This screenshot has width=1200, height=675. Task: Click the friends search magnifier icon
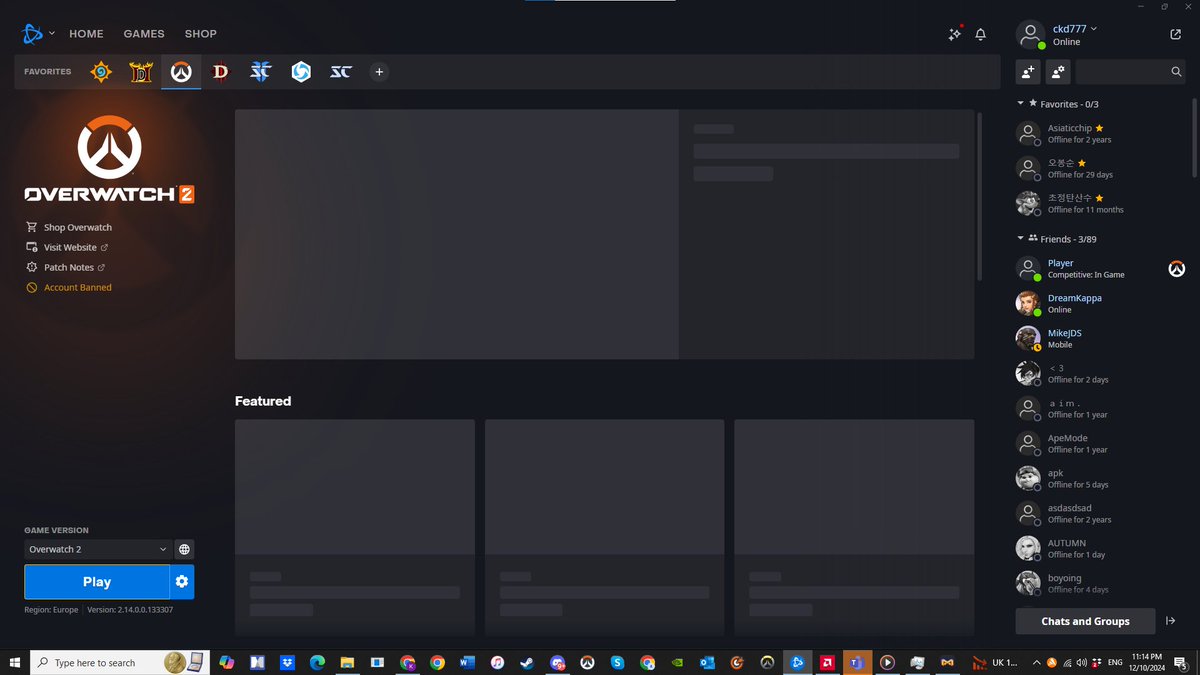point(1176,72)
